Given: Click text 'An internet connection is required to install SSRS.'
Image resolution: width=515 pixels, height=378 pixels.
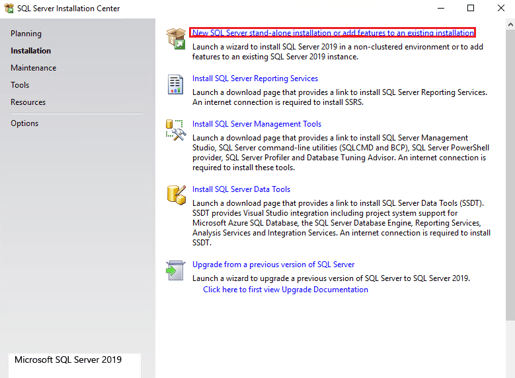Looking at the screenshot, I should point(277,102).
